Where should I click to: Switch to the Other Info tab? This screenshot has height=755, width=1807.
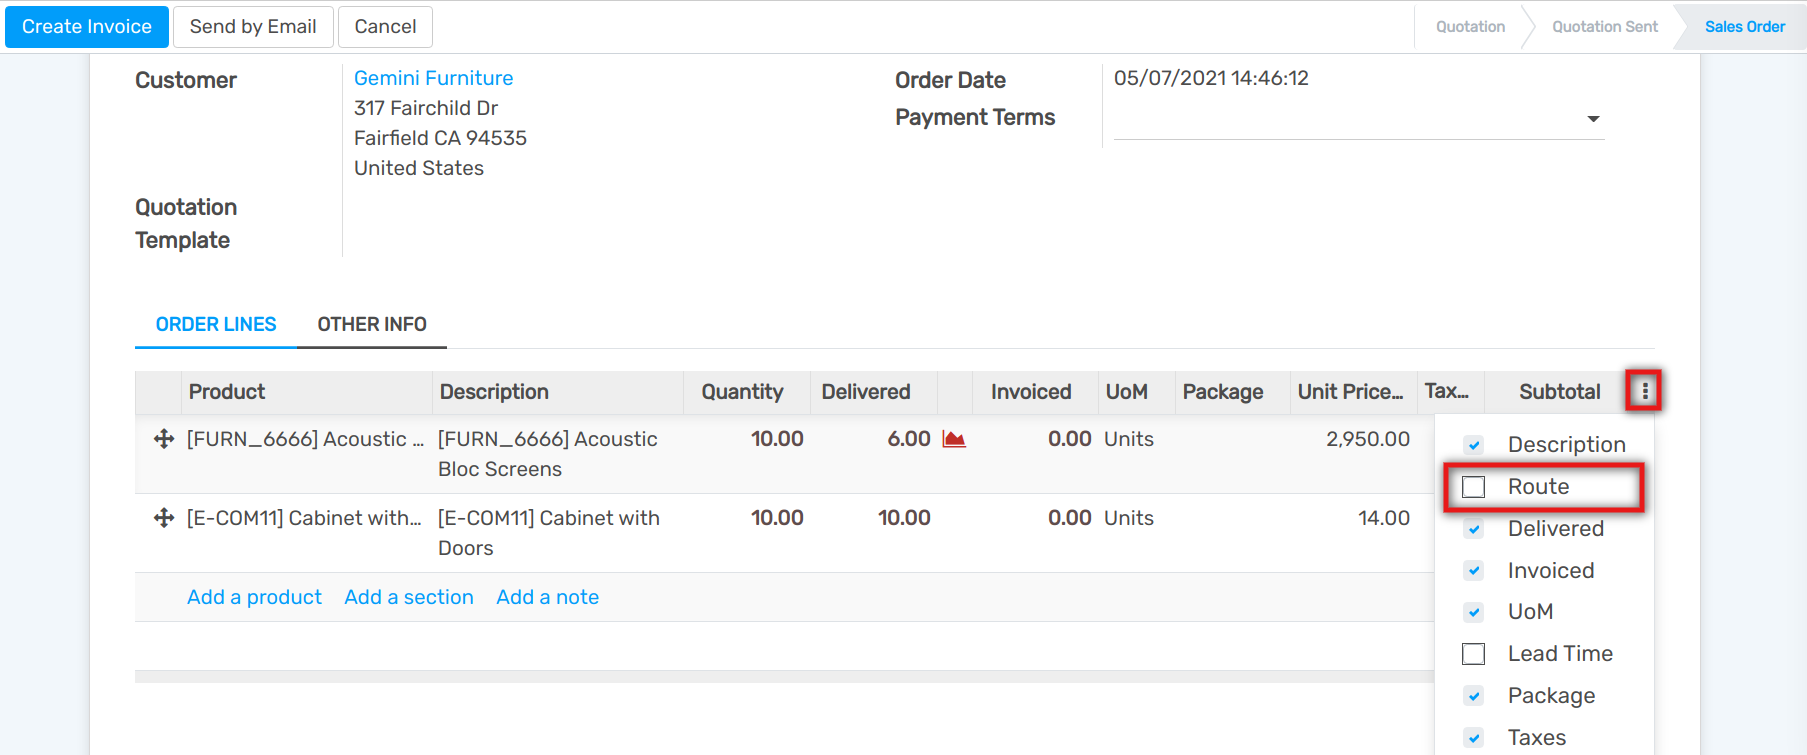pos(371,324)
